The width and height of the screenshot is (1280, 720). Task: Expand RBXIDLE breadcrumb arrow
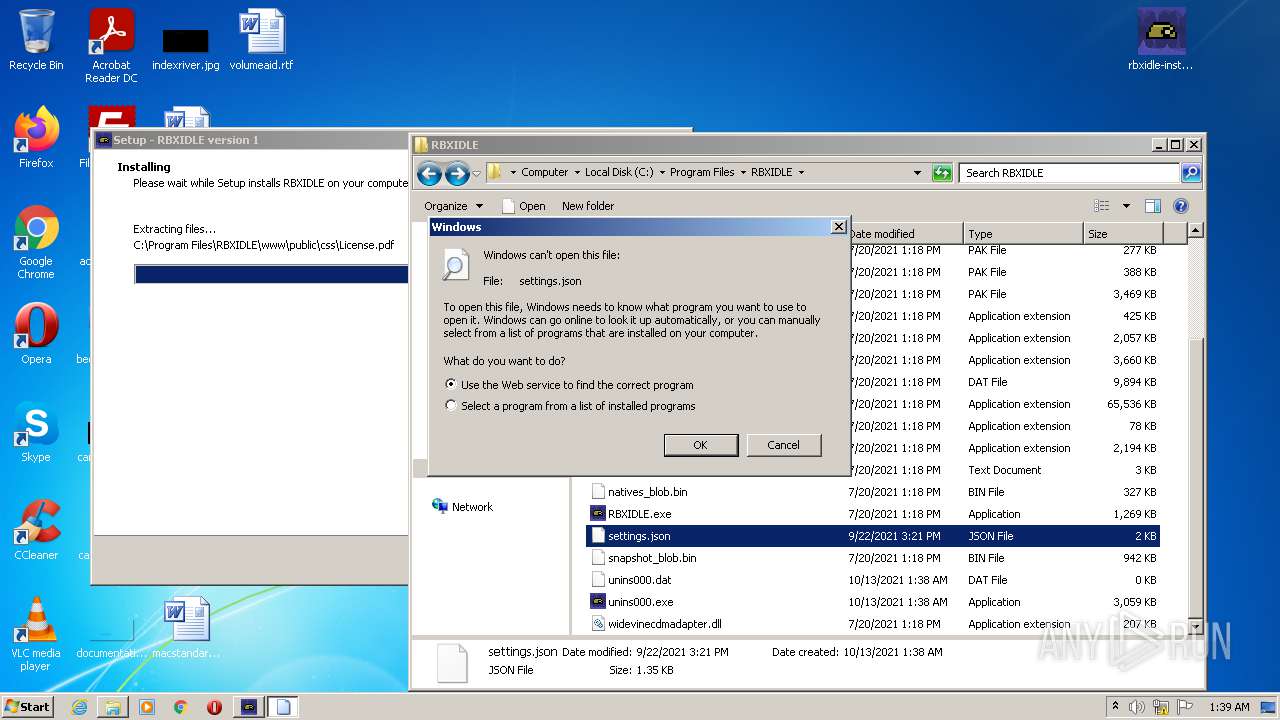(801, 172)
